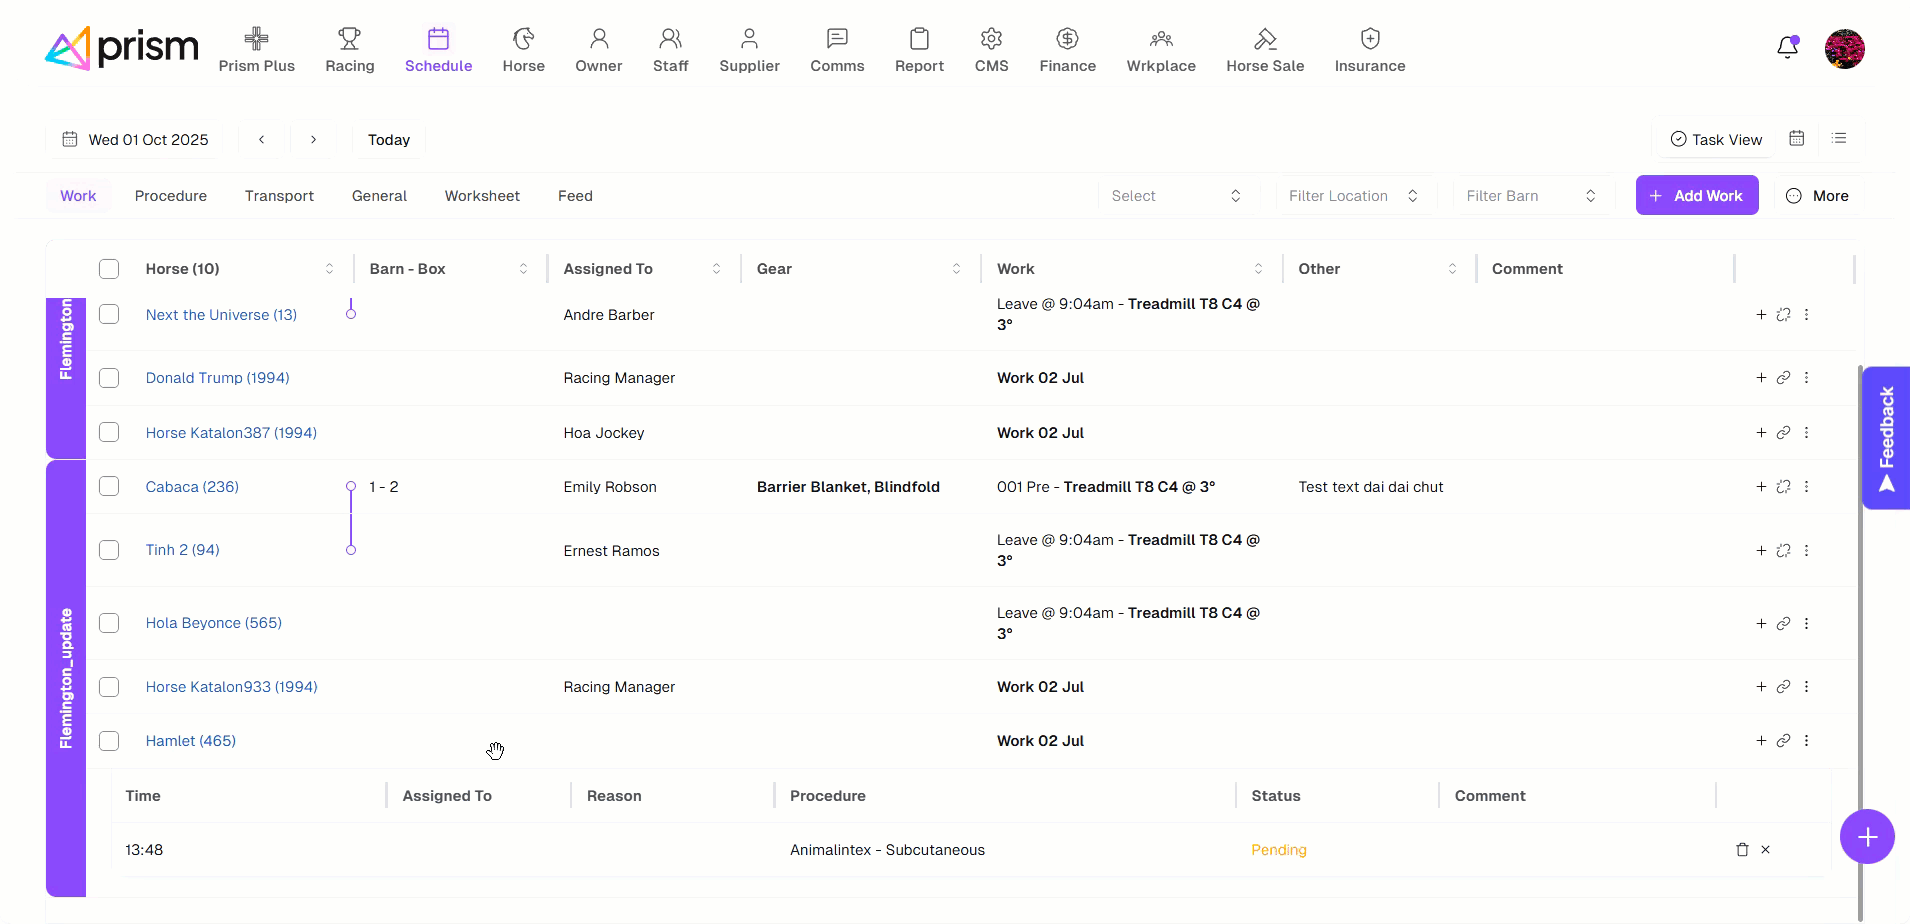
Task: Switch to calendar view icon
Action: tap(1797, 139)
